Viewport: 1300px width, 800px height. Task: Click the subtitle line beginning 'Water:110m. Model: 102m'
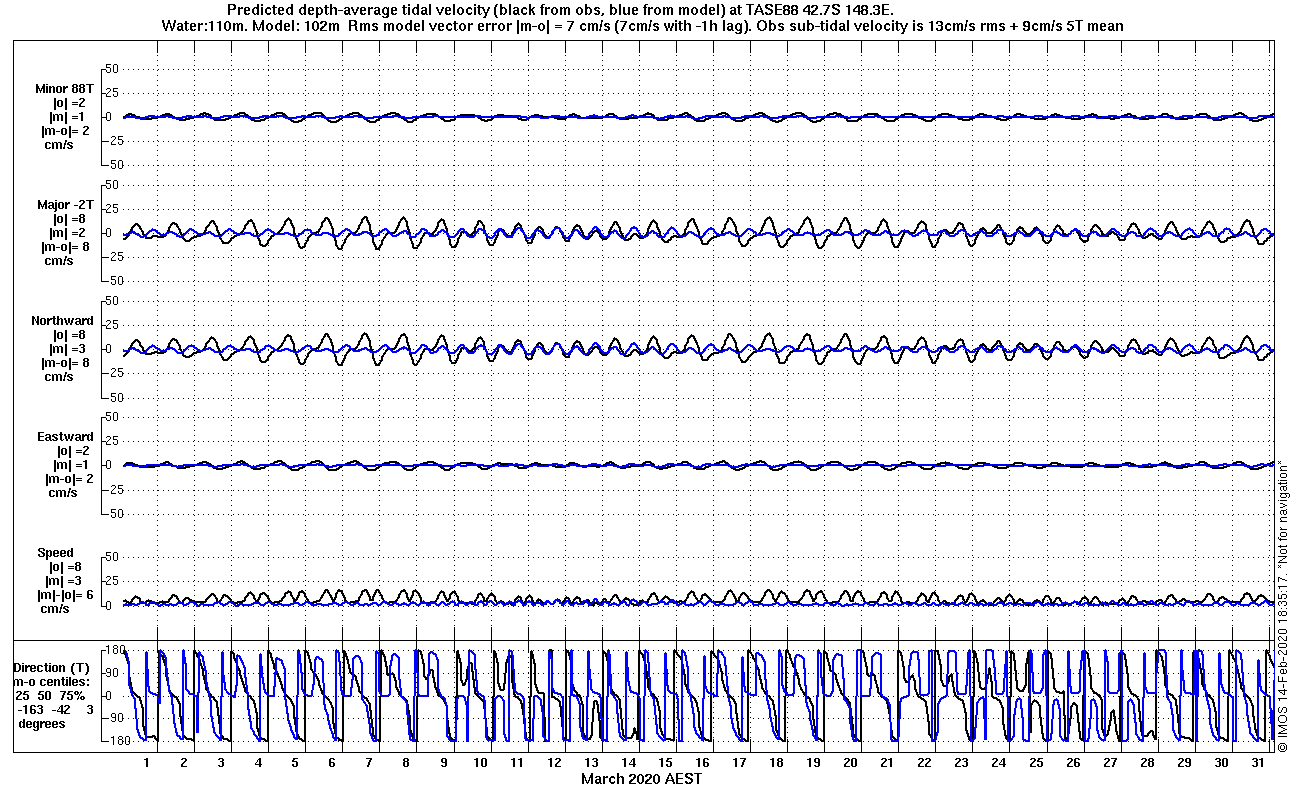pos(641,25)
